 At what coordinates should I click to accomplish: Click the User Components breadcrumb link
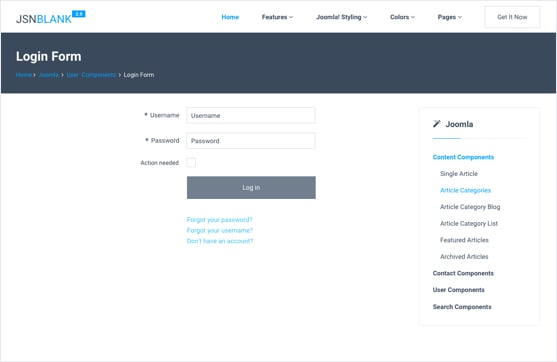click(91, 75)
